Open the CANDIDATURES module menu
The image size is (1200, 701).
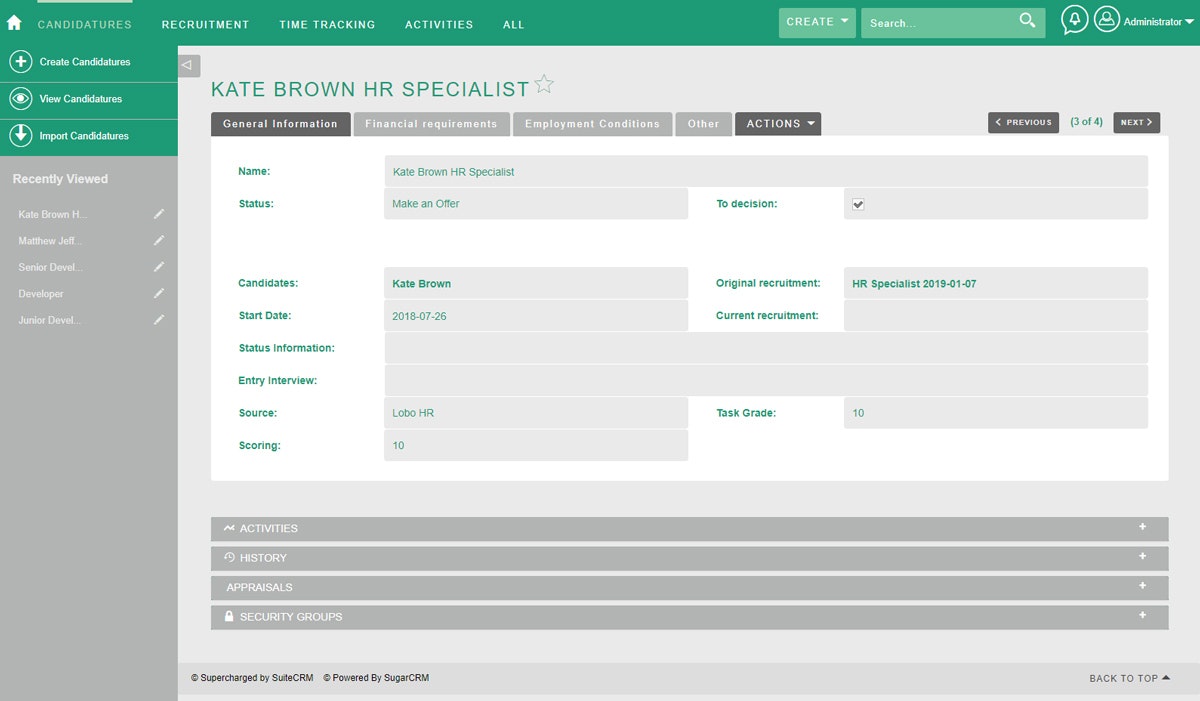[x=84, y=25]
